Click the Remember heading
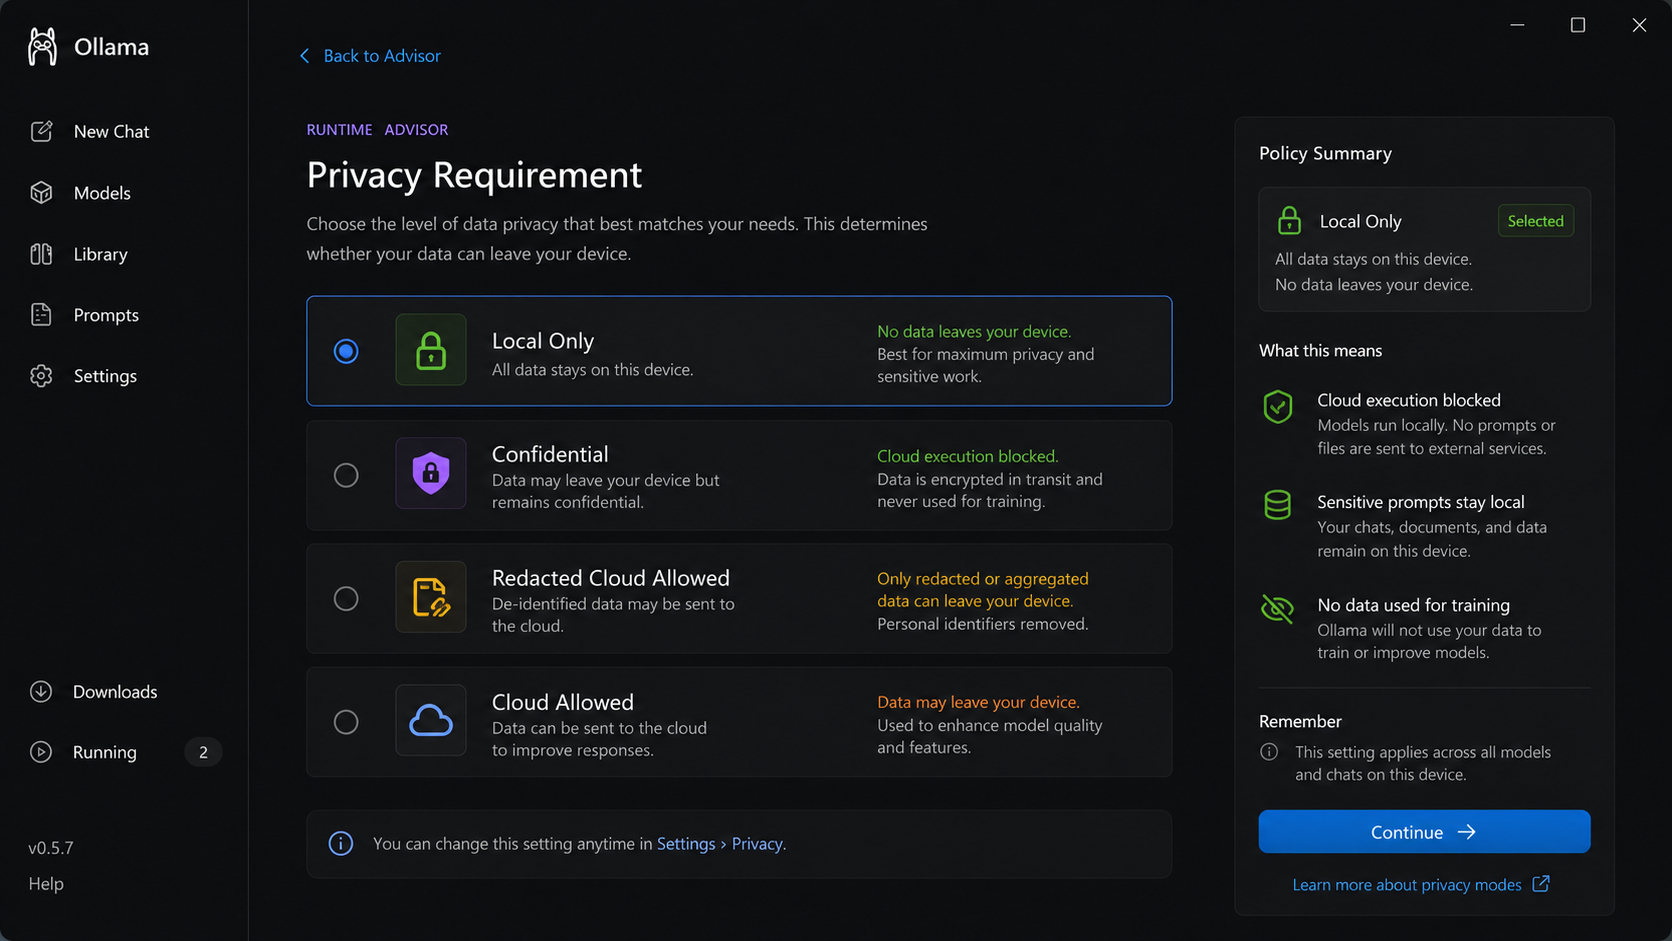The height and width of the screenshot is (941, 1672). 1300,721
